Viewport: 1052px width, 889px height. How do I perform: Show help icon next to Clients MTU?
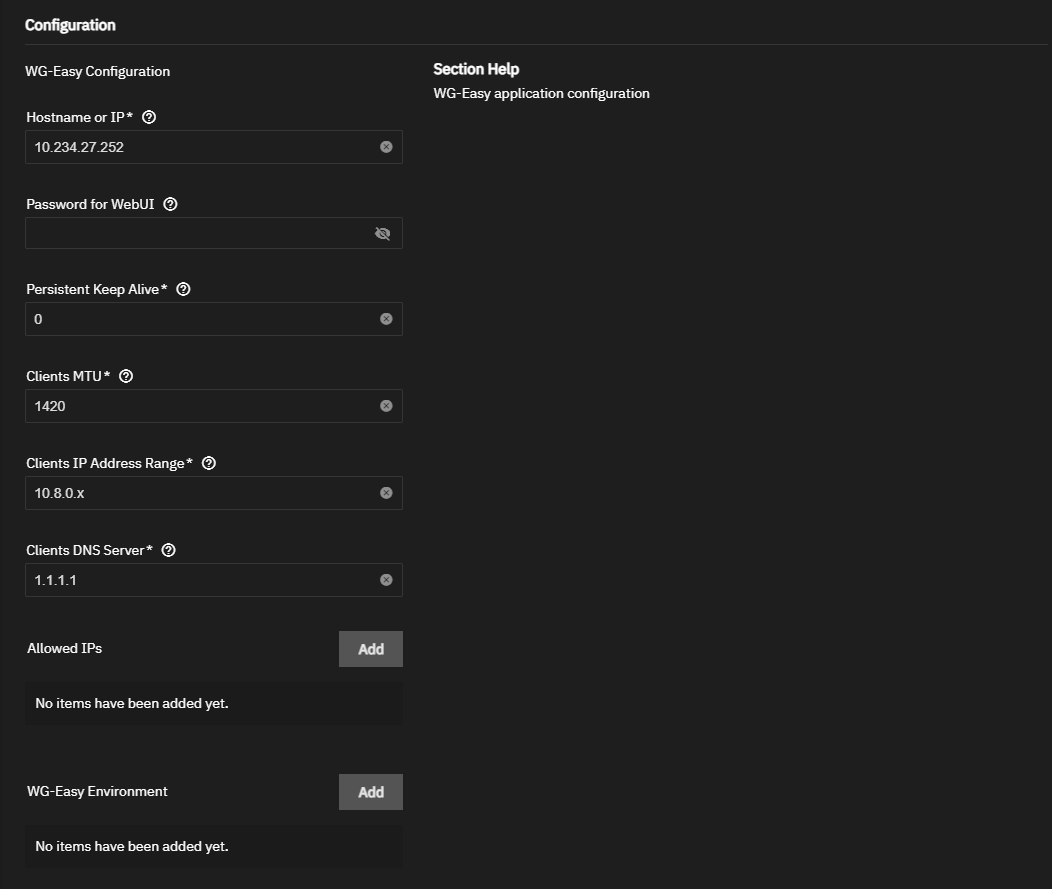125,376
